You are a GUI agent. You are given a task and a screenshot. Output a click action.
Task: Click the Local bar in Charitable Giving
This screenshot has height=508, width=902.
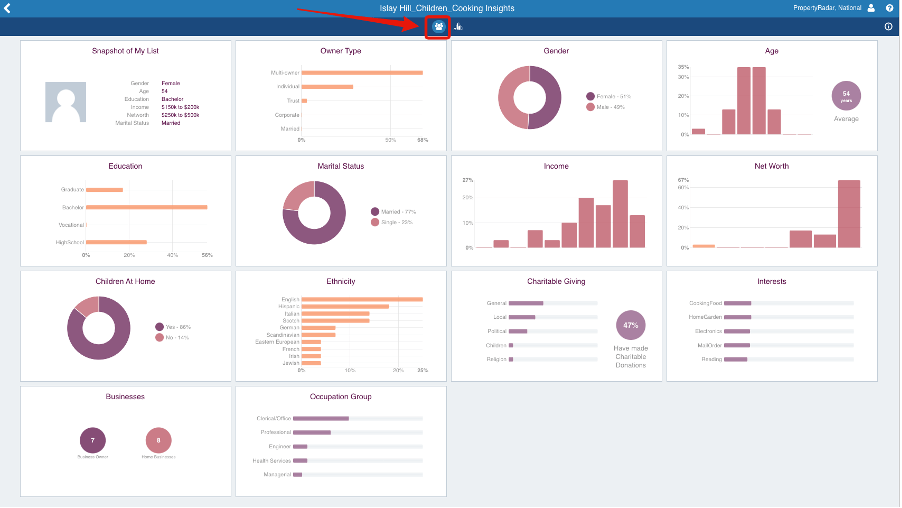click(x=522, y=317)
